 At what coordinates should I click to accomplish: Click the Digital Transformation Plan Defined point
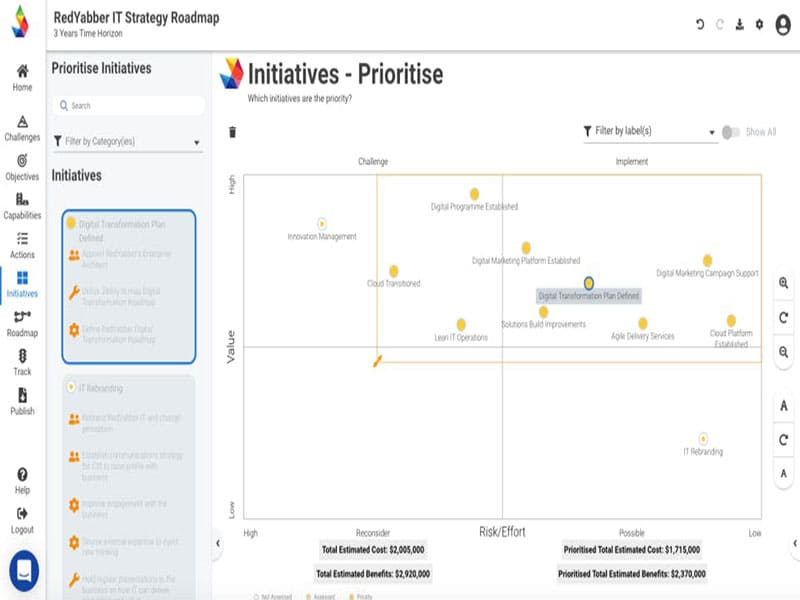589,283
